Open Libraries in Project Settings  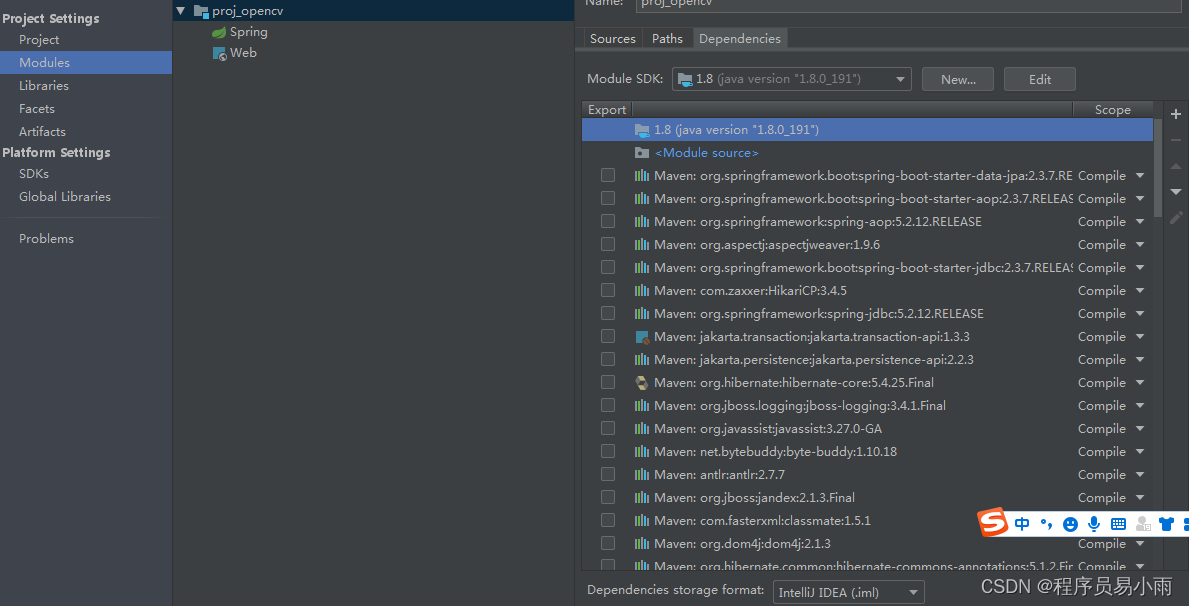(x=44, y=86)
